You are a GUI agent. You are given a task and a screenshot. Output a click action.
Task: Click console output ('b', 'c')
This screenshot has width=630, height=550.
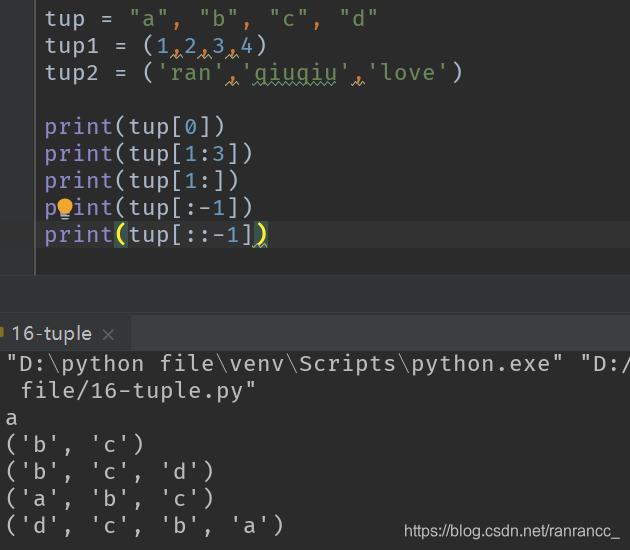pyautogui.click(x=75, y=445)
